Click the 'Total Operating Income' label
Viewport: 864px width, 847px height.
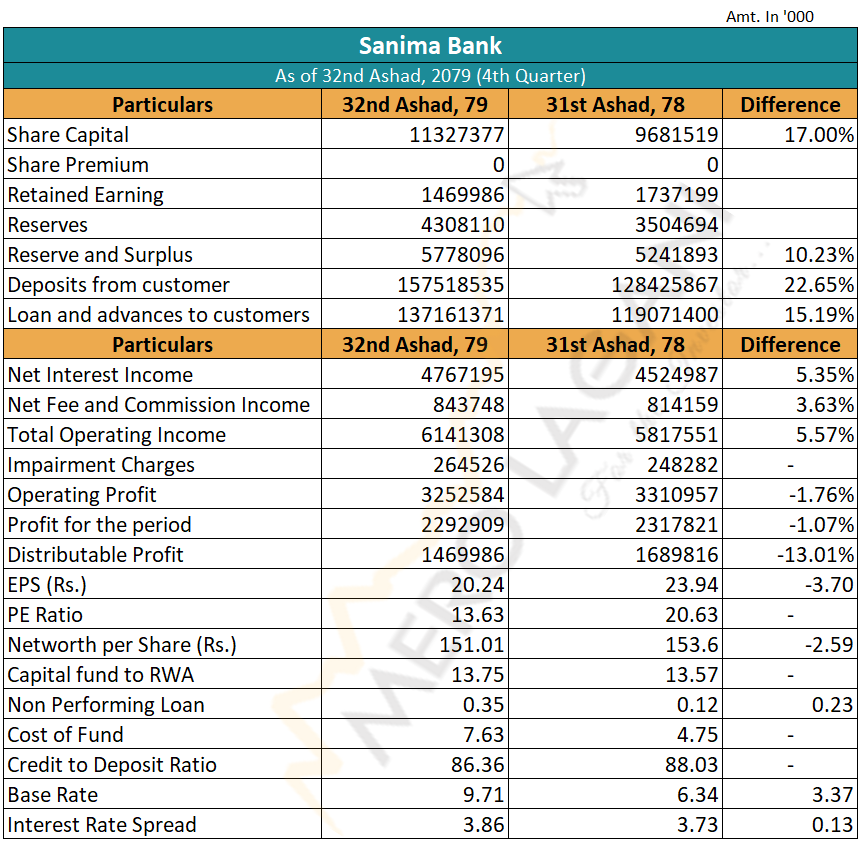point(117,435)
